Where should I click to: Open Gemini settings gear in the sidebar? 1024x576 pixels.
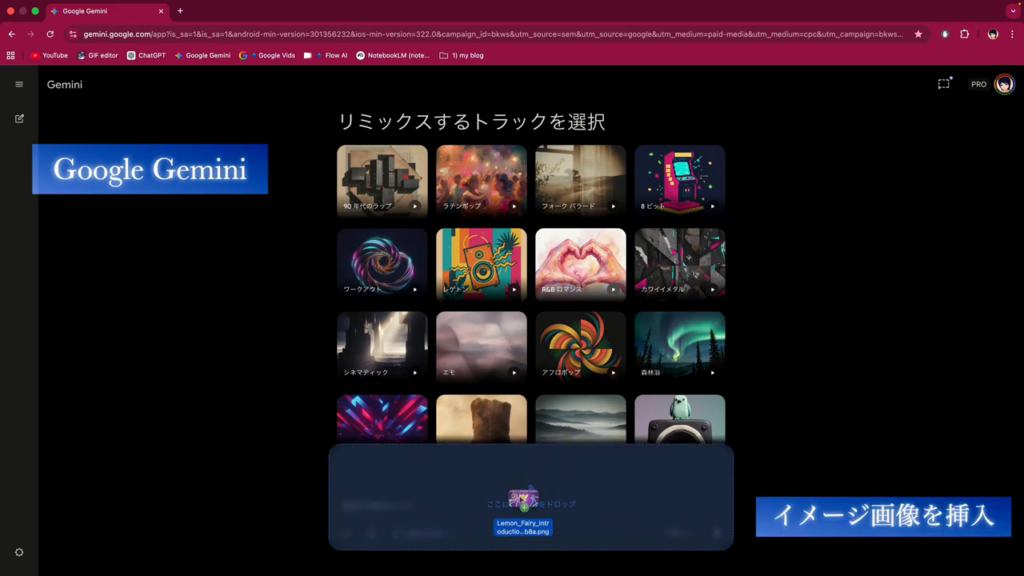pos(19,552)
